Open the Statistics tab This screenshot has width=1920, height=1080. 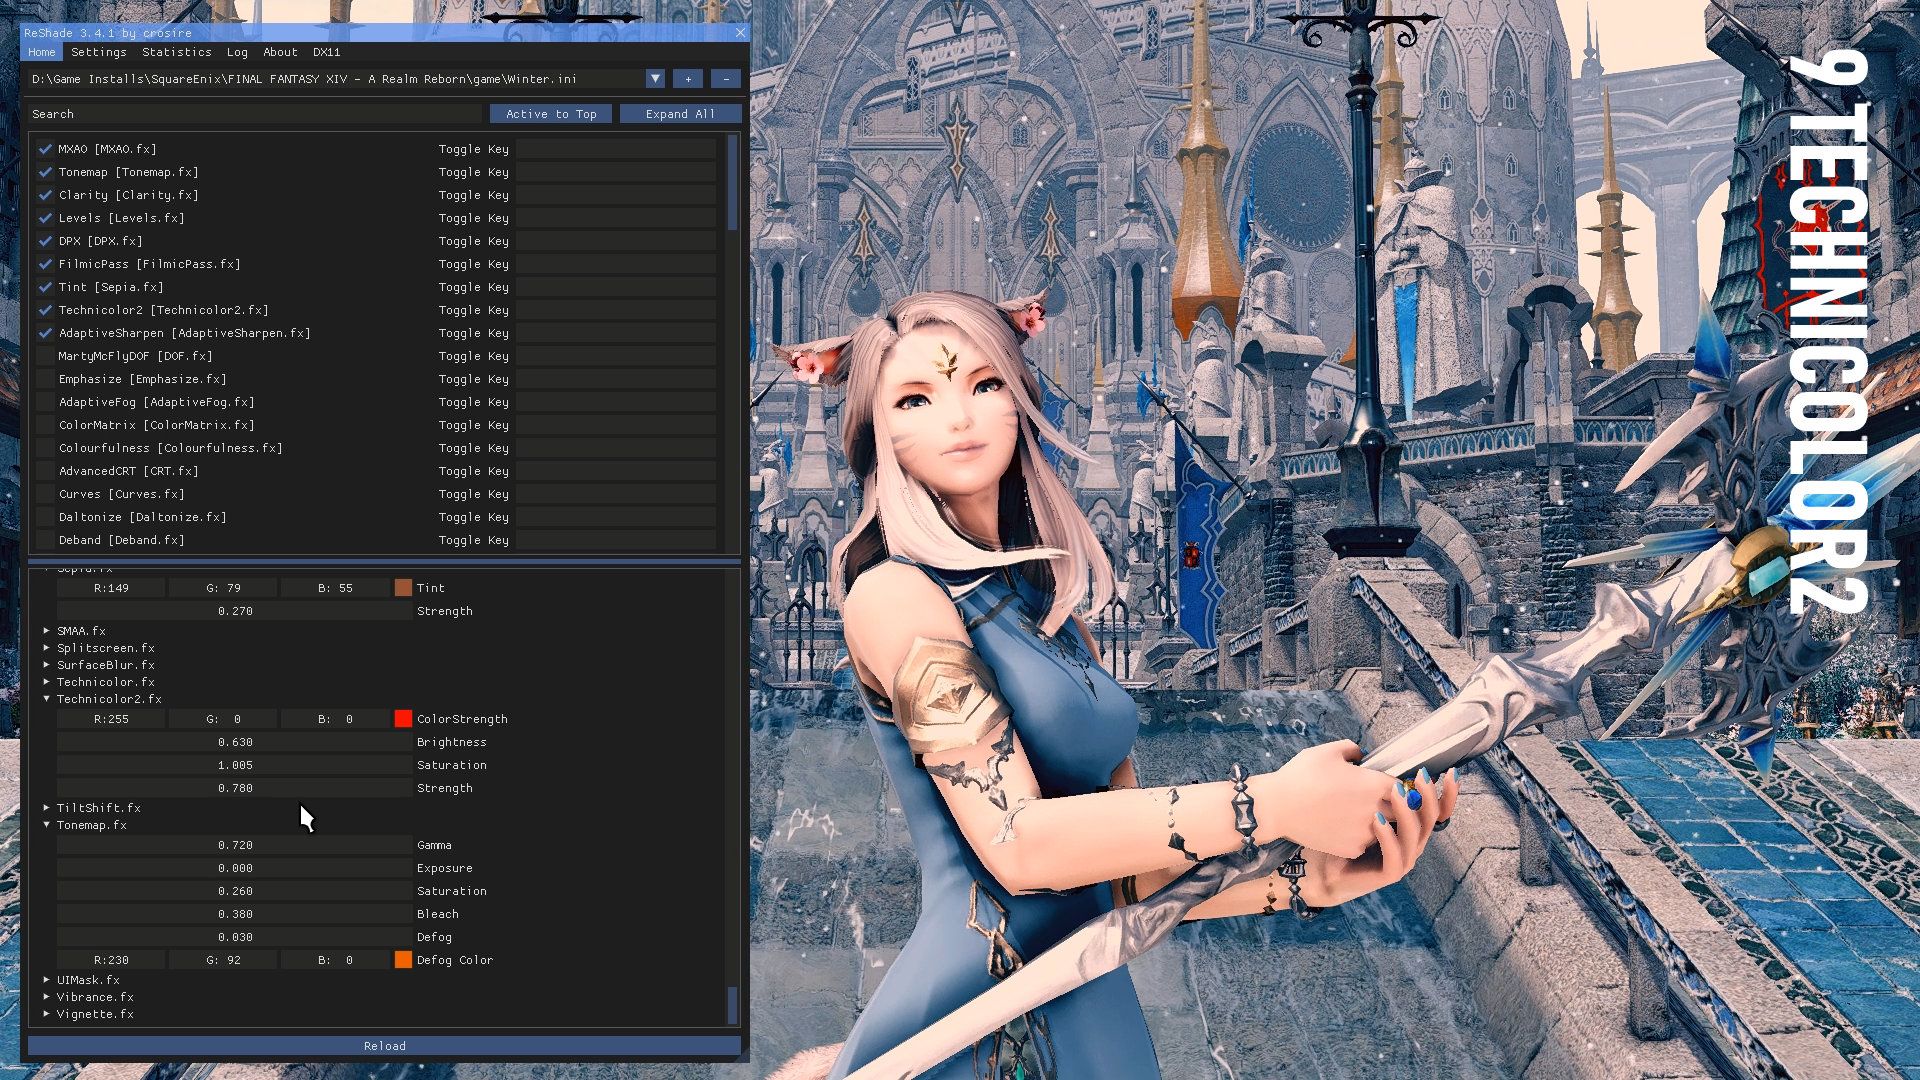point(177,52)
